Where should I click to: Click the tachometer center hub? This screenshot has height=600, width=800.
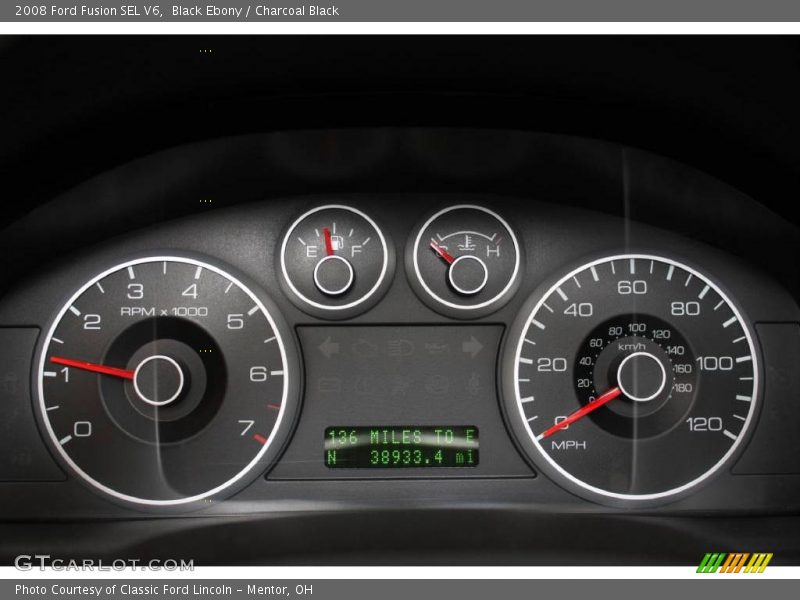click(159, 380)
